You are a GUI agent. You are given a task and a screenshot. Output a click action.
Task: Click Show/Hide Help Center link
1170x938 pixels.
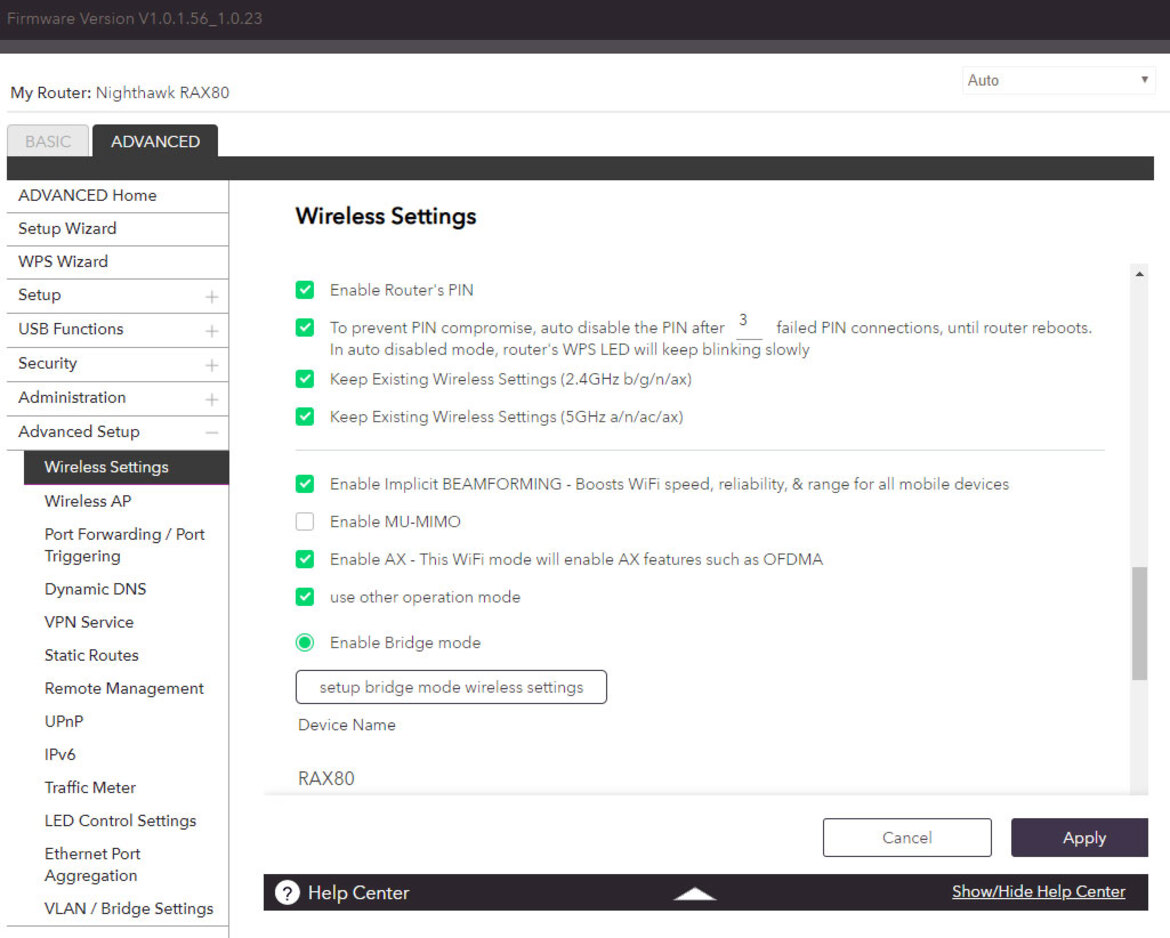[x=1038, y=891]
